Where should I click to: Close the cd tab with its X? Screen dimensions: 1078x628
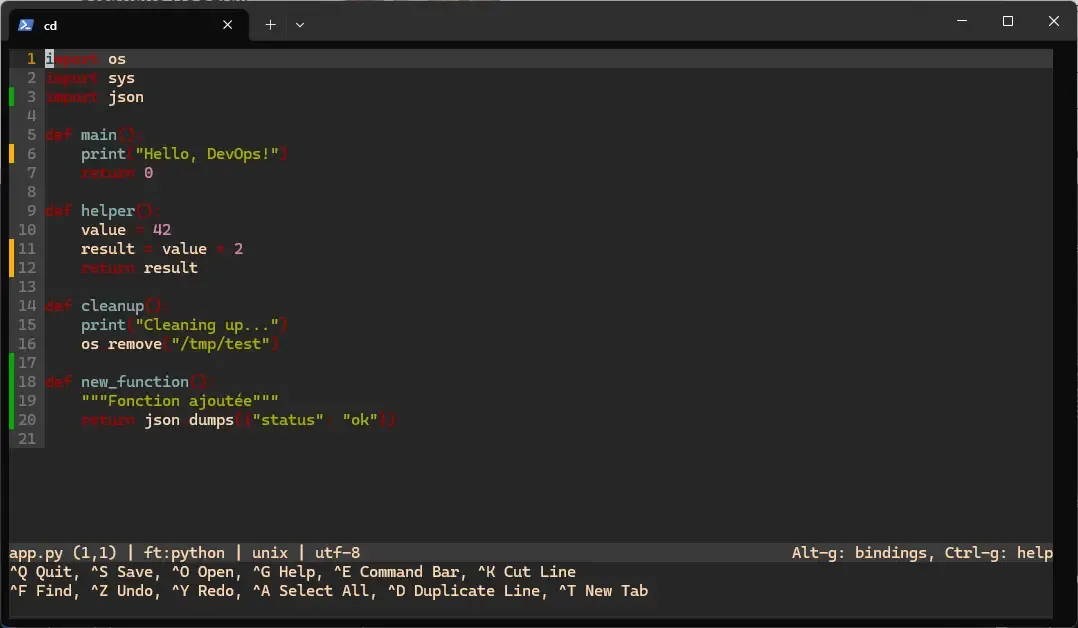227,25
